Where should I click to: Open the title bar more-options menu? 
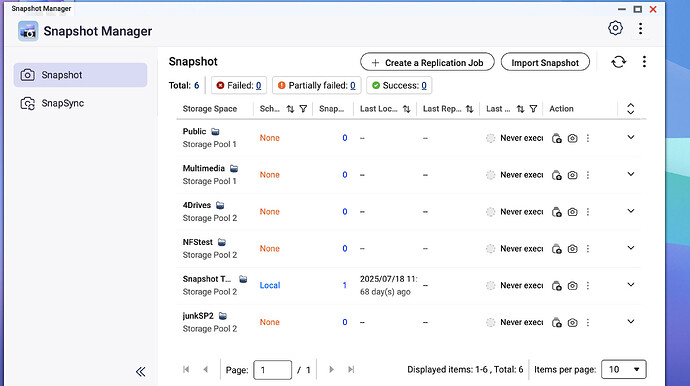(x=640, y=29)
